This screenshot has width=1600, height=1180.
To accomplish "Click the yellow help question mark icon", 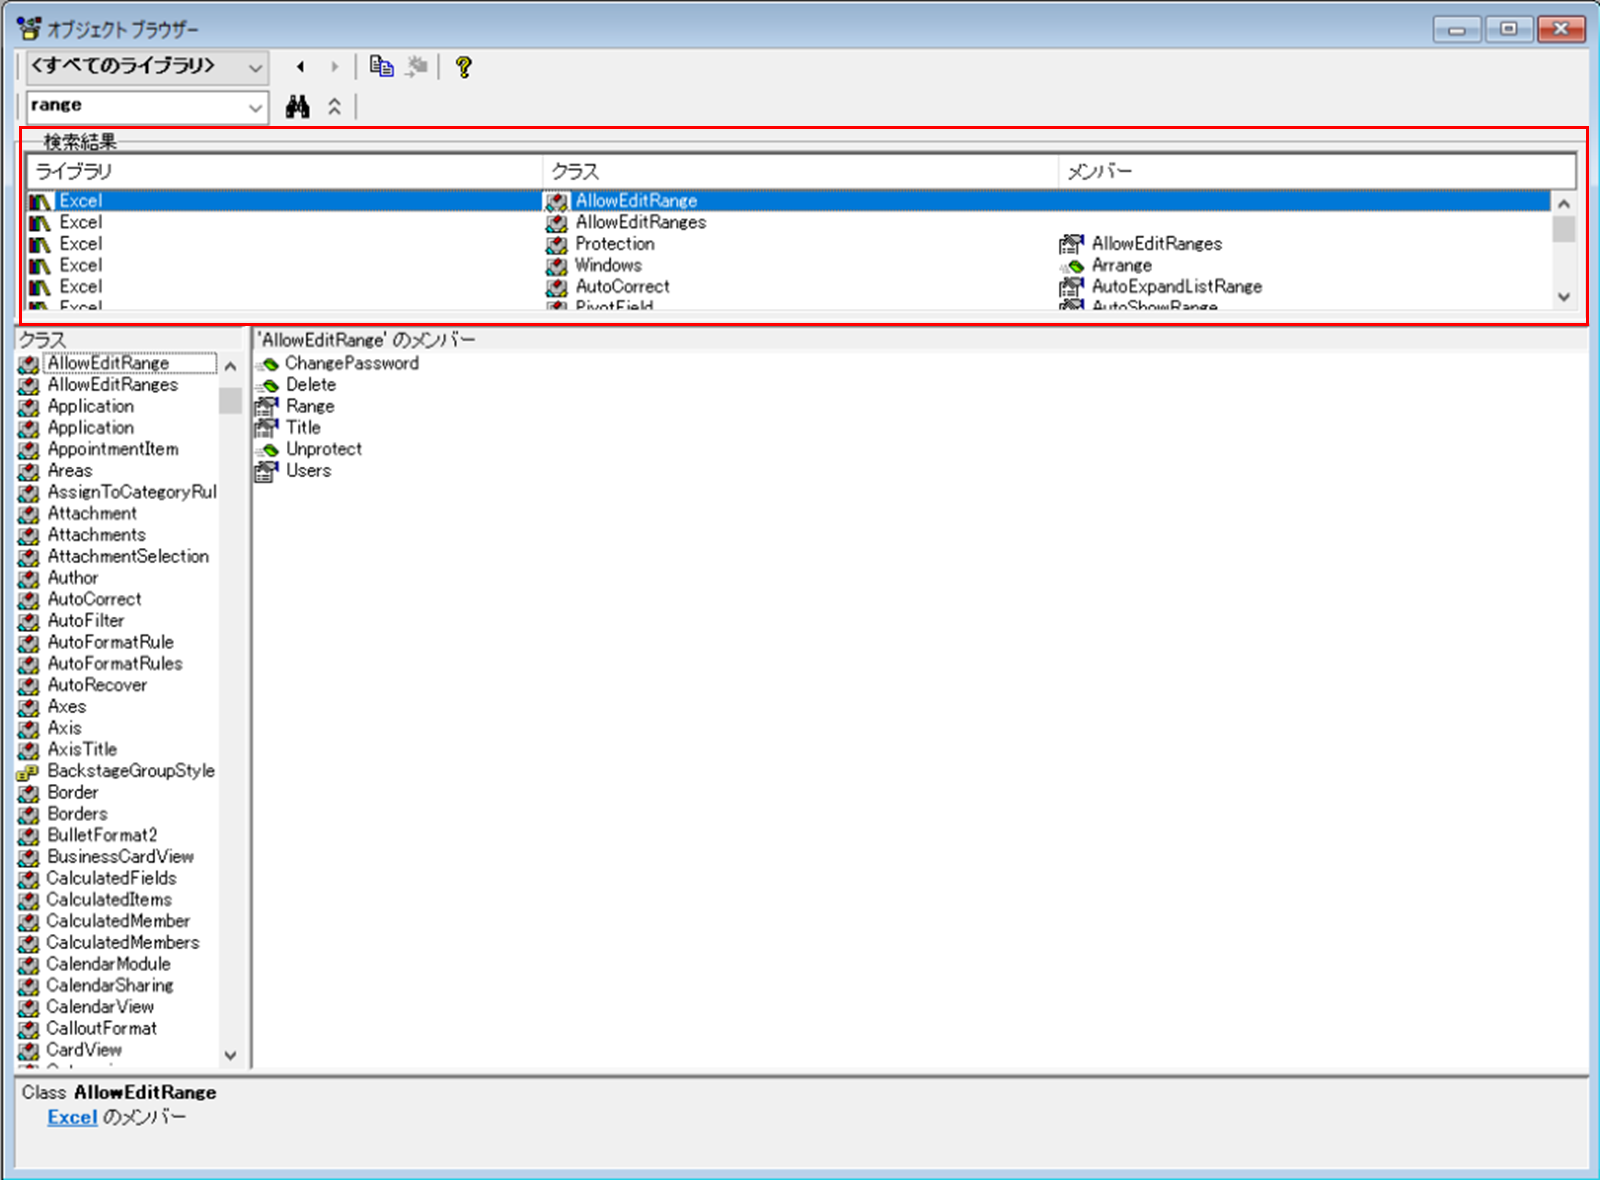I will pyautogui.click(x=463, y=67).
